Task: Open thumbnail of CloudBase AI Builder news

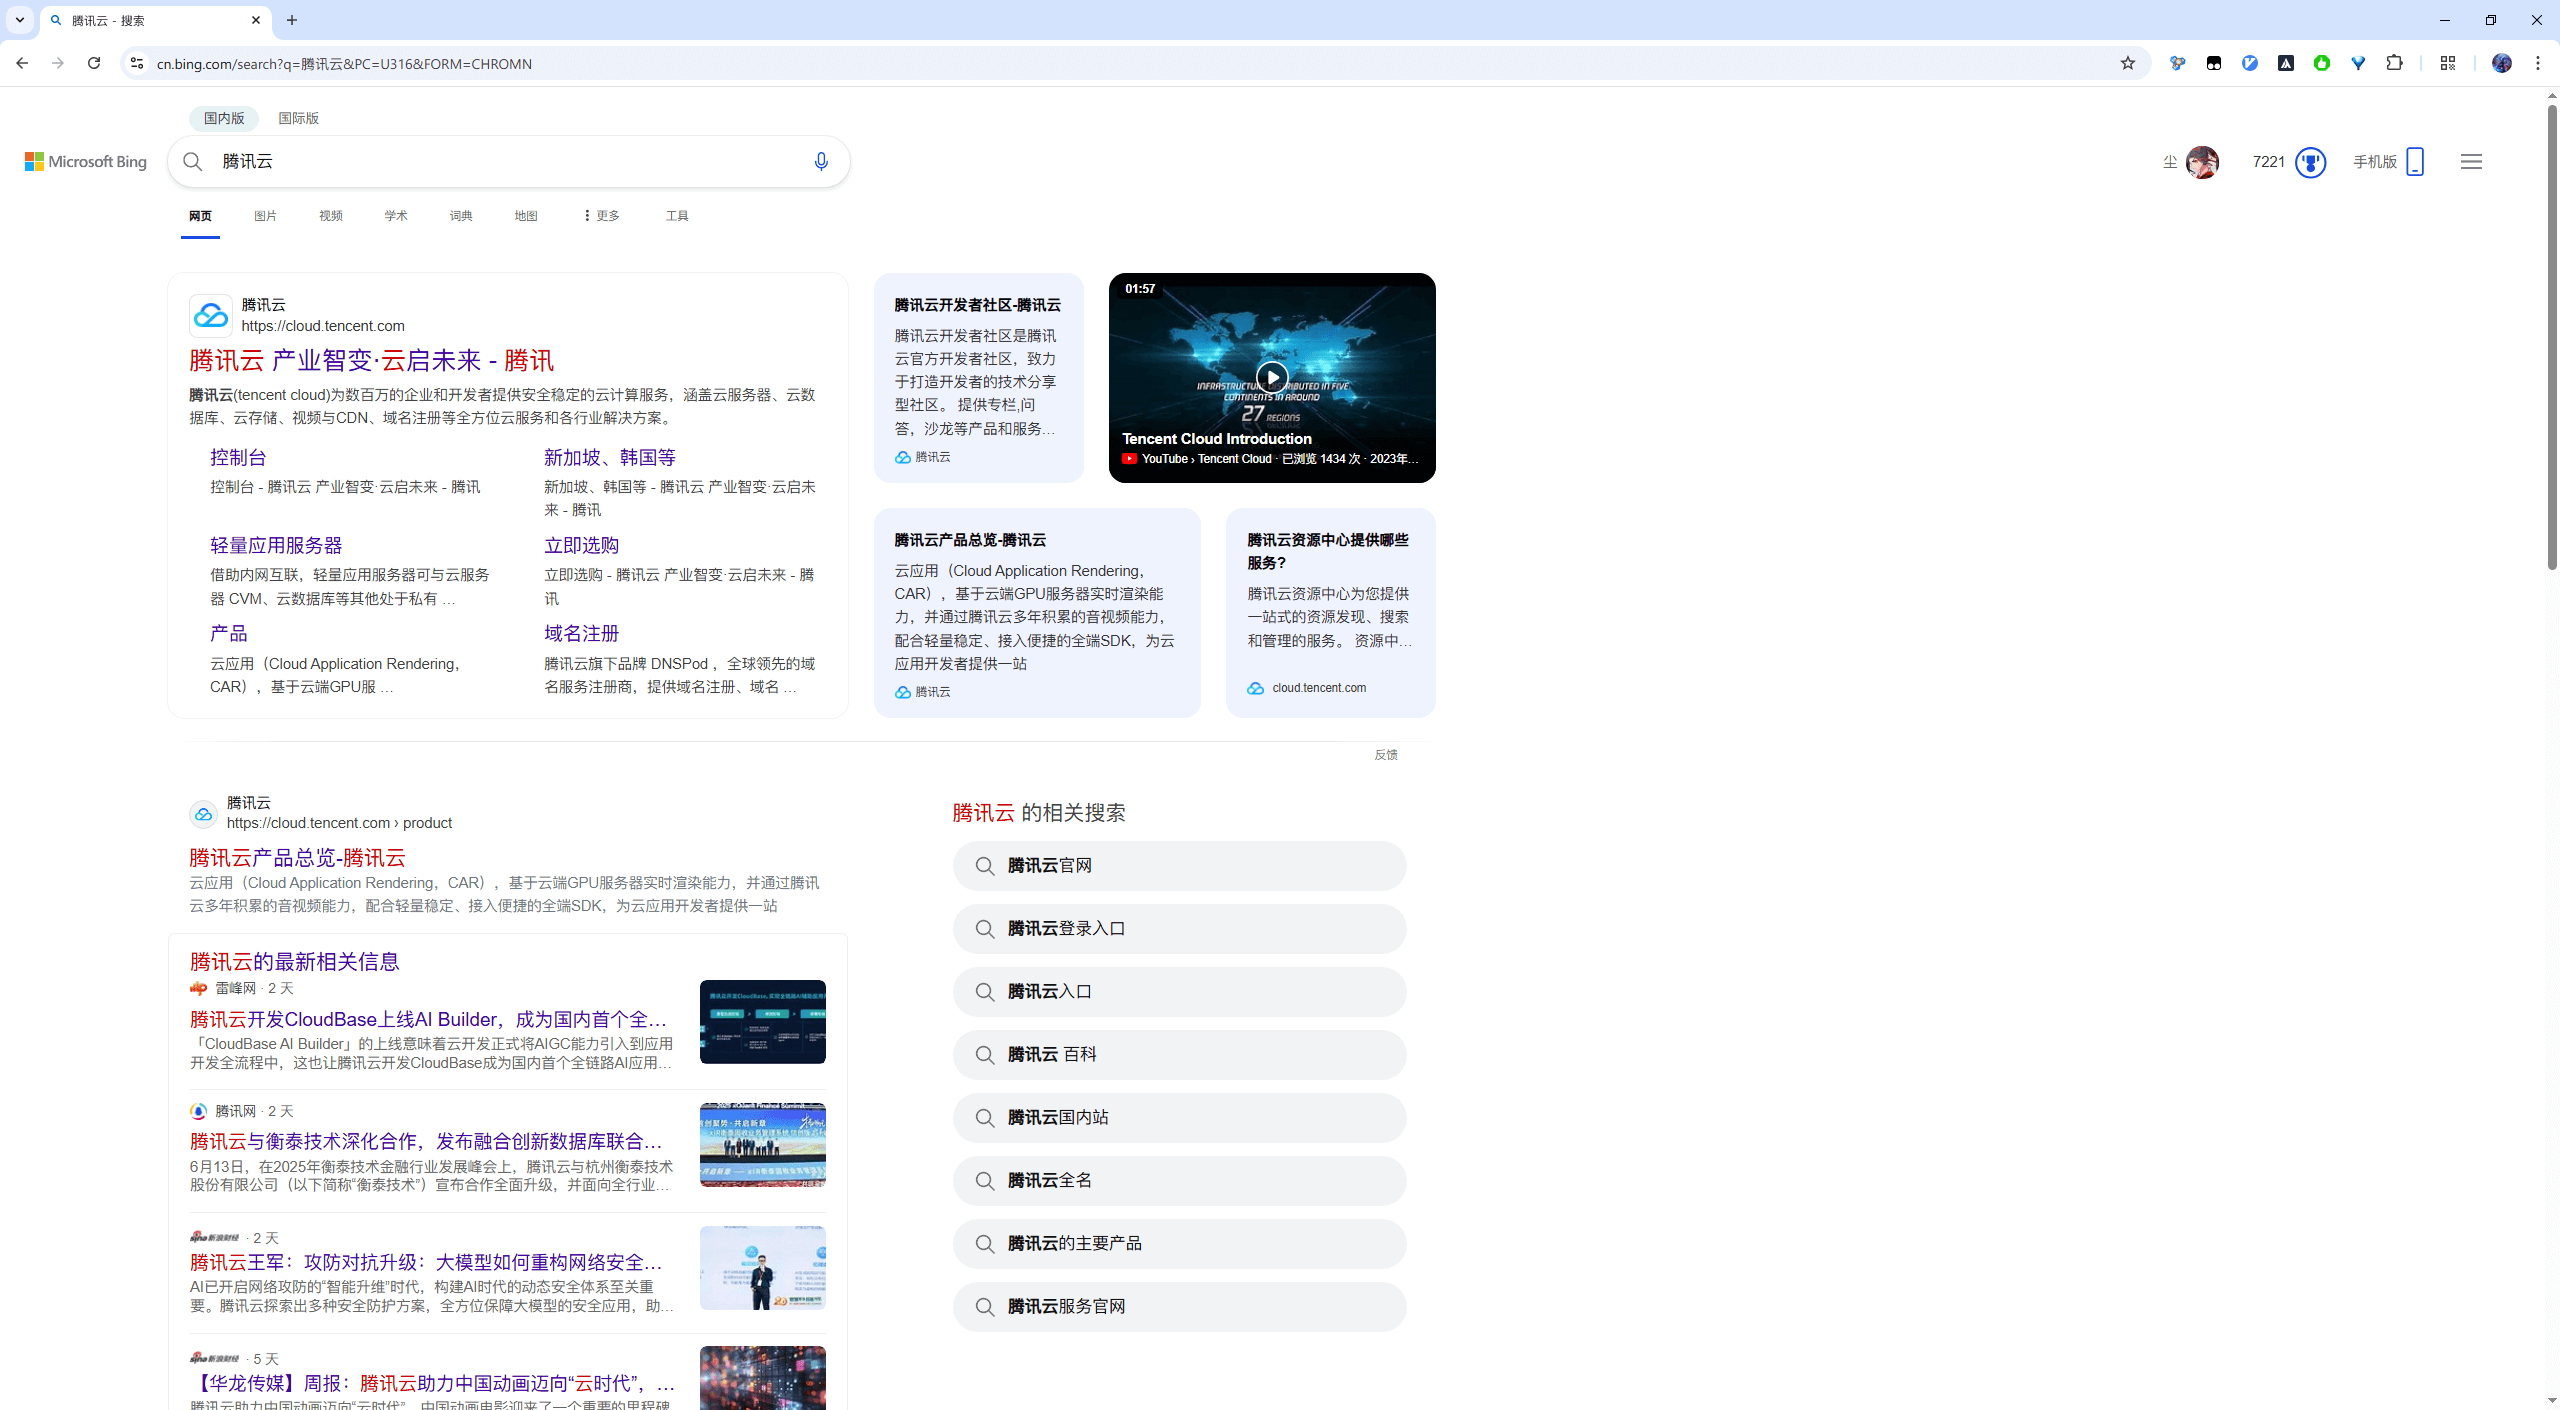Action: click(763, 1022)
